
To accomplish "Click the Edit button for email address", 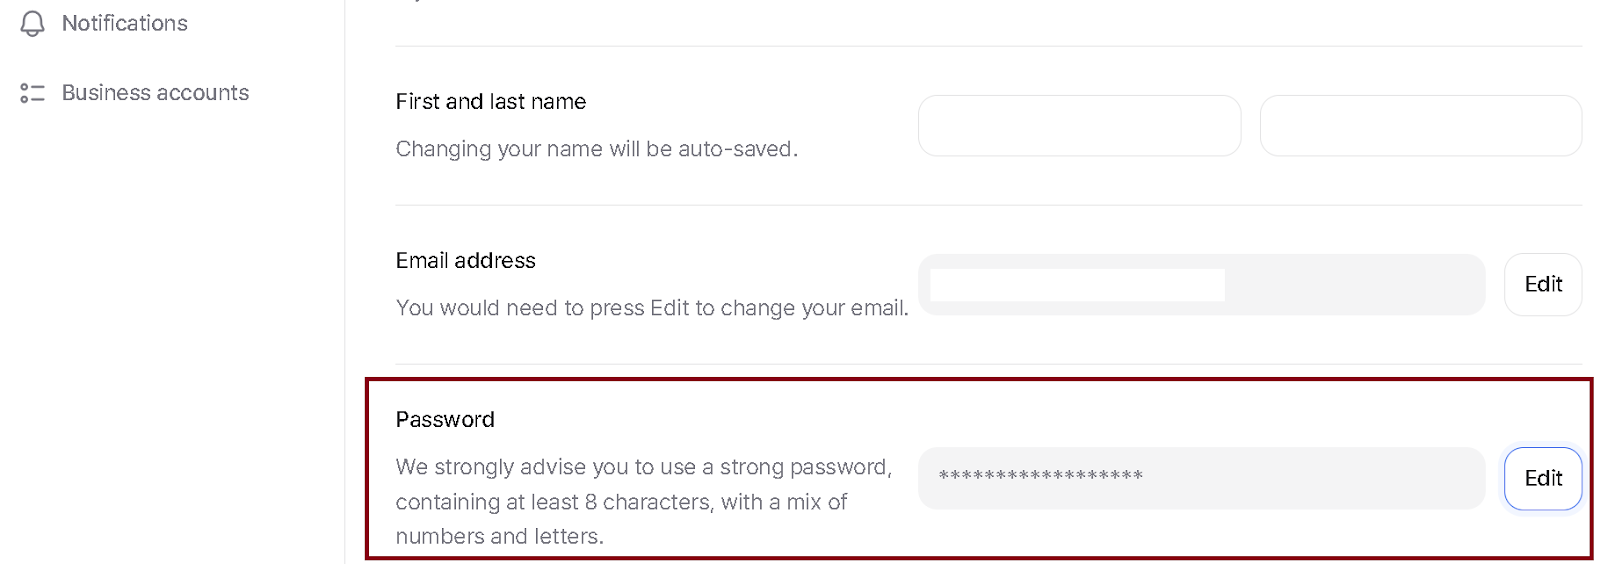I will tap(1543, 285).
